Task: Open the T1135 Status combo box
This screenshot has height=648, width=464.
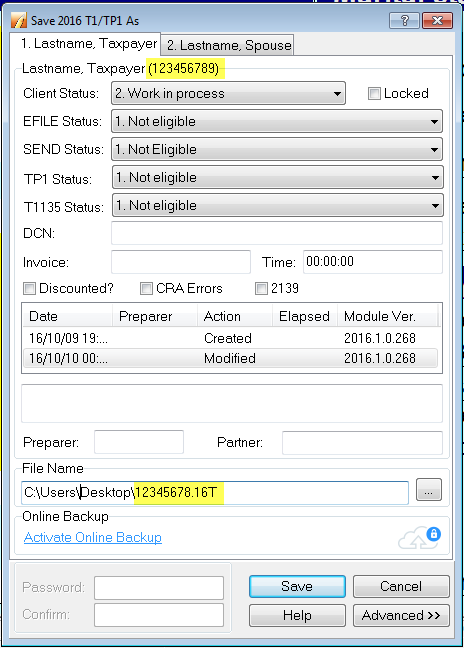Action: click(278, 205)
